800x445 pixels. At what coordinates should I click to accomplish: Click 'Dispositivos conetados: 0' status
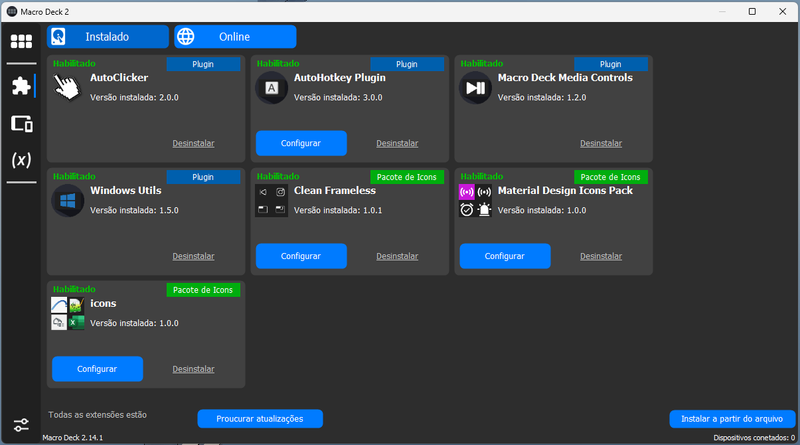pyautogui.click(x=754, y=438)
